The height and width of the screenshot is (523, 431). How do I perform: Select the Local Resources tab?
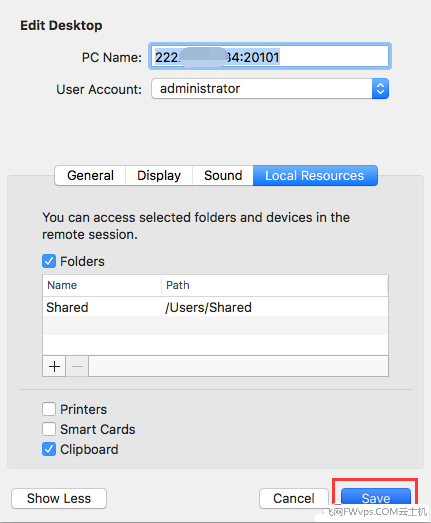point(315,175)
